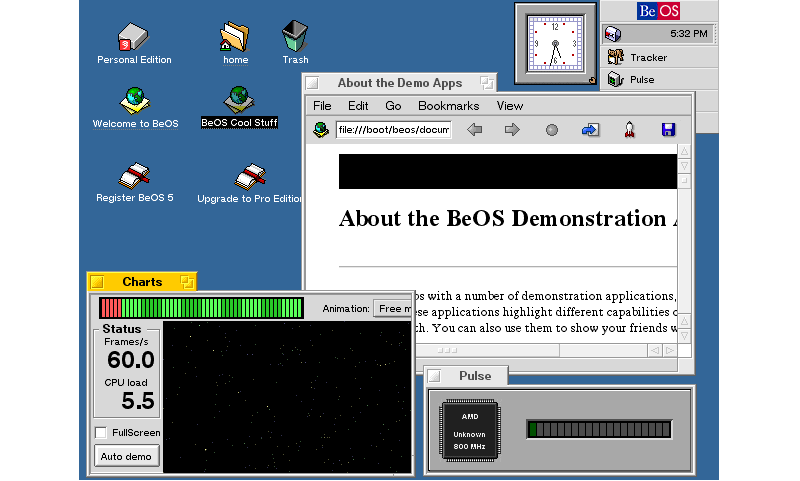Viewport: 800px width, 481px height.
Task: Click the CPU activity bar in Pulse
Action: (599, 429)
